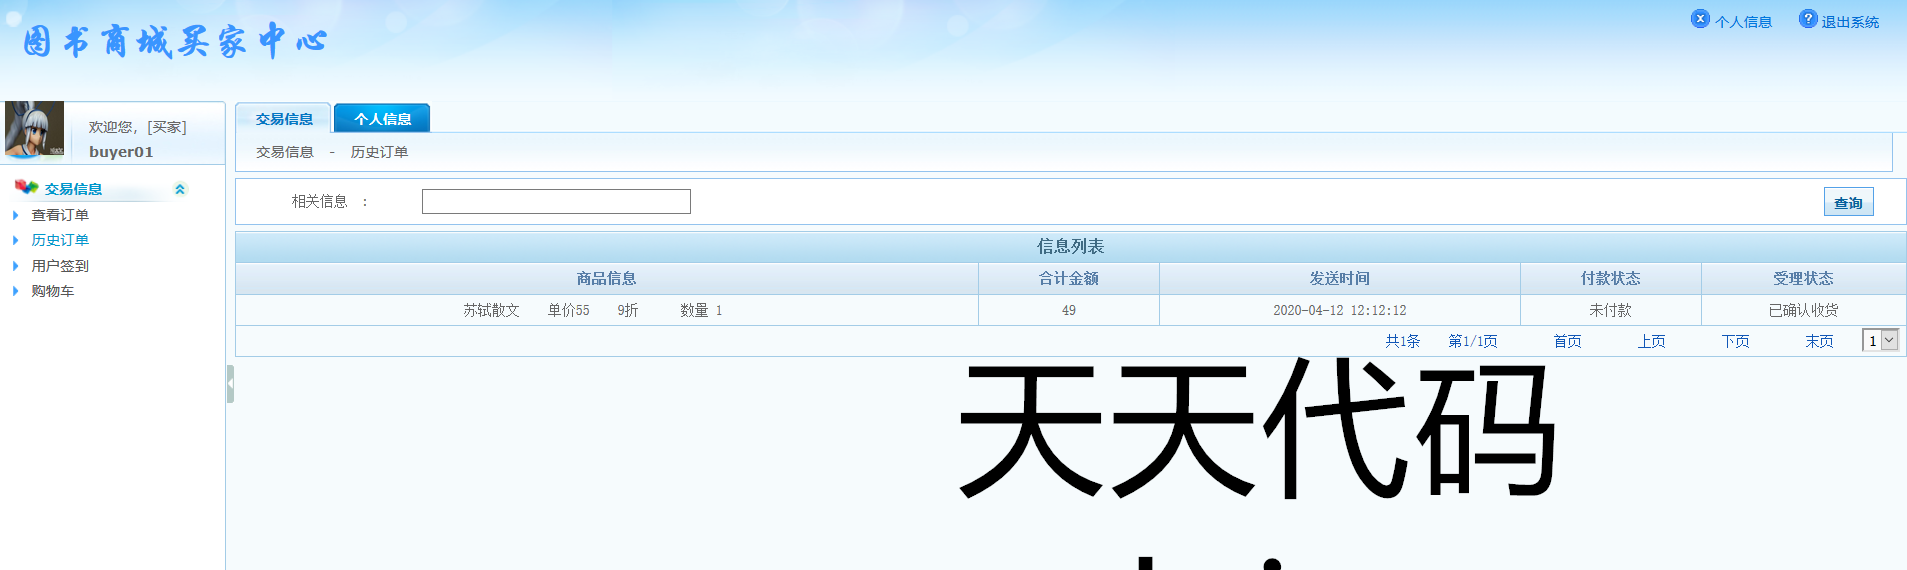
Task: Click the buyer01 user avatar image
Action: (x=35, y=130)
